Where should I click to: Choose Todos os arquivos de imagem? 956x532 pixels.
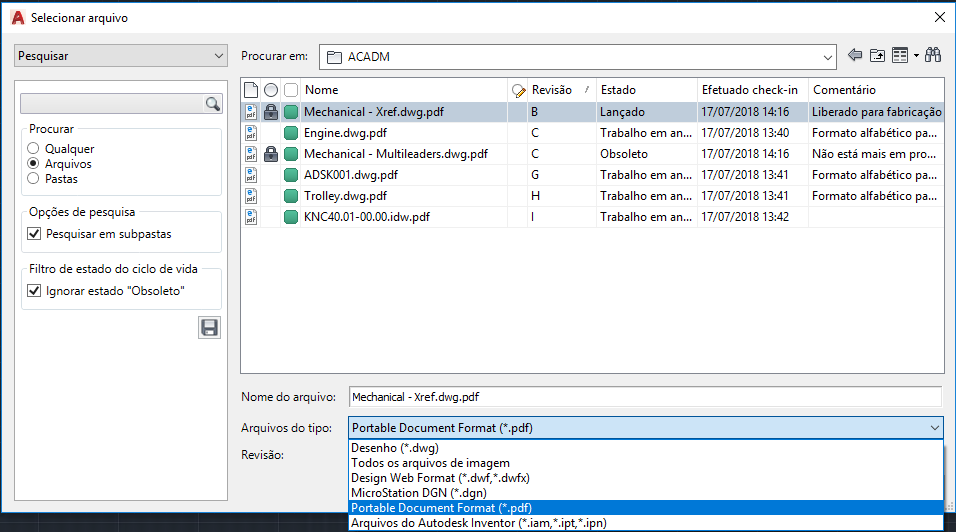point(646,463)
